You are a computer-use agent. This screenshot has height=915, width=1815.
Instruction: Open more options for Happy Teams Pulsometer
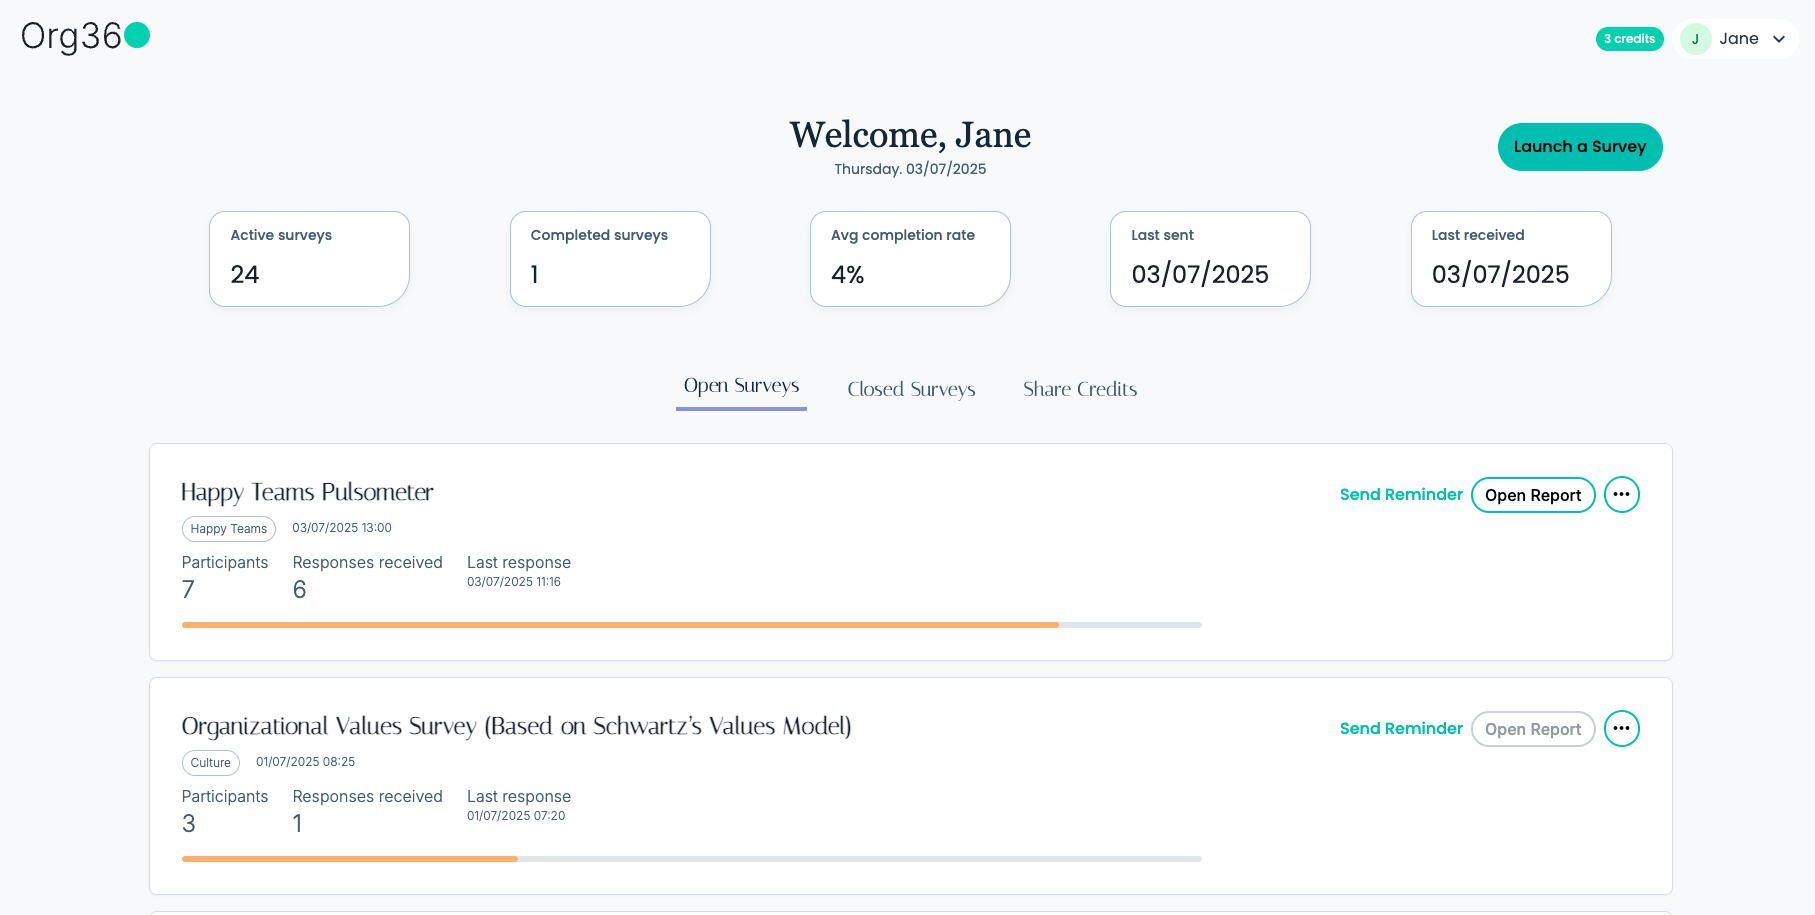(x=1621, y=495)
